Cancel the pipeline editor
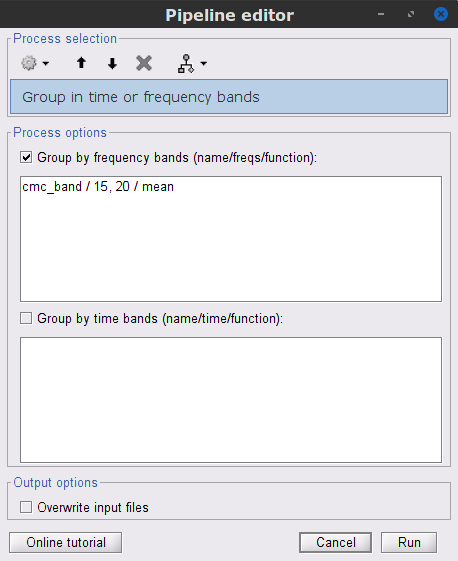 tap(336, 542)
